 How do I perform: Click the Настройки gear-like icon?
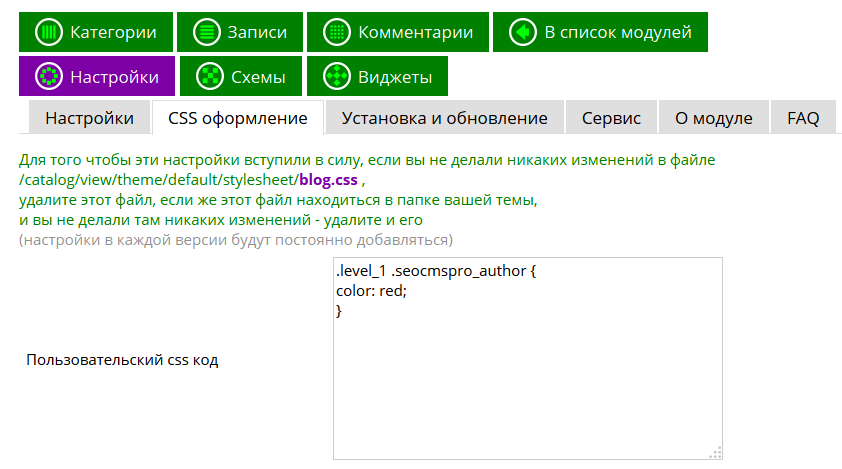(x=49, y=77)
